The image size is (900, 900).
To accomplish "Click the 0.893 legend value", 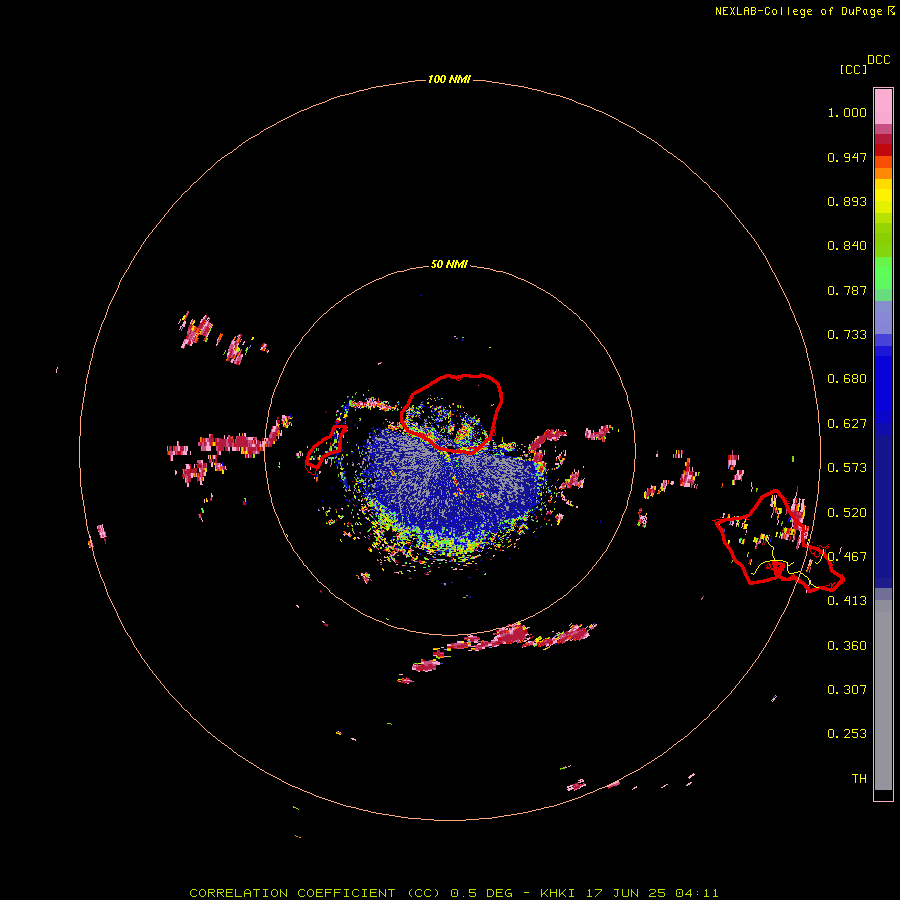I will tap(847, 201).
